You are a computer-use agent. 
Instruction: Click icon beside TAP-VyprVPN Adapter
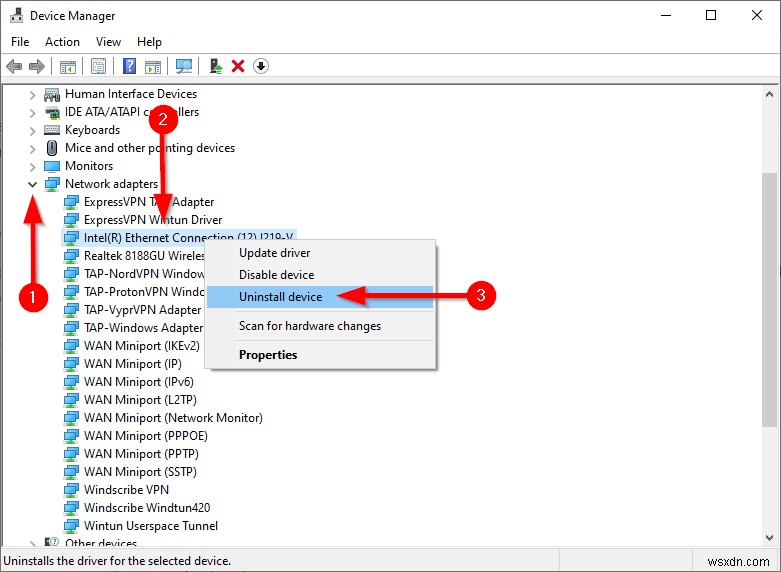[x=71, y=310]
